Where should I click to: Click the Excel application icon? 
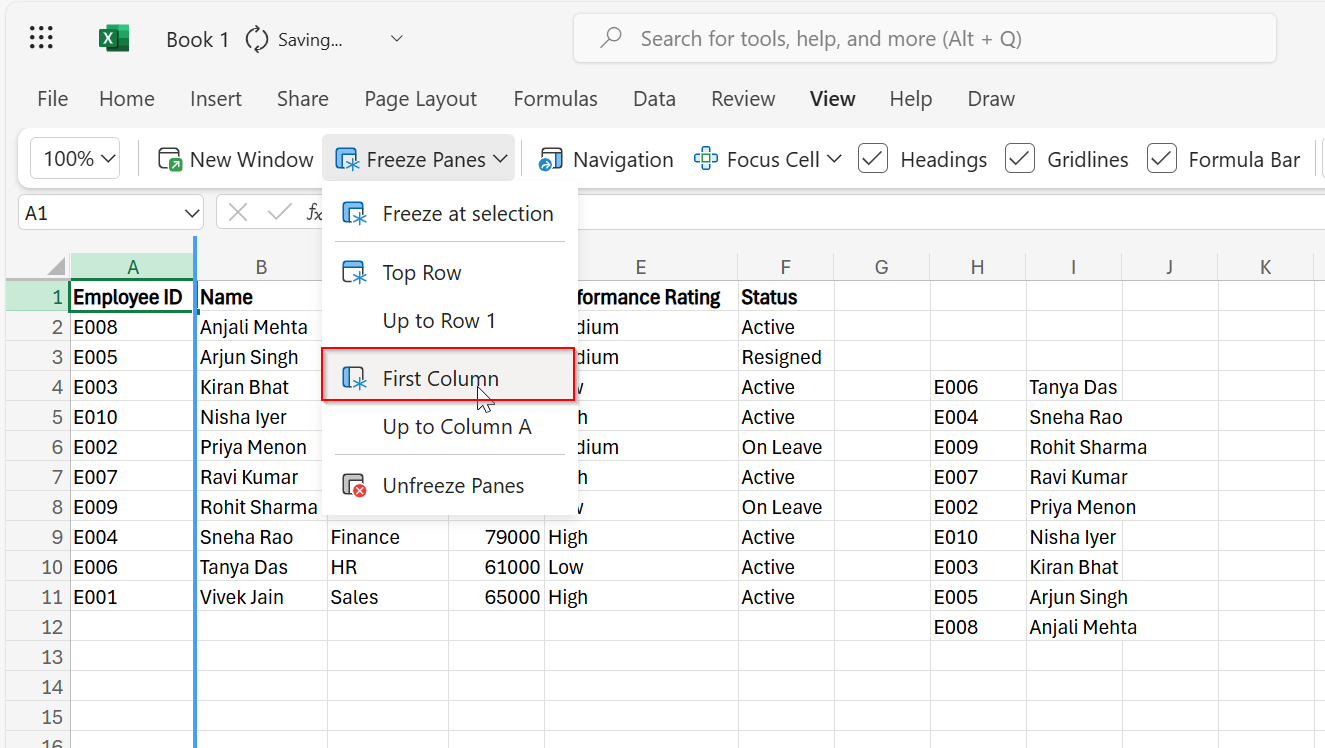coord(113,37)
